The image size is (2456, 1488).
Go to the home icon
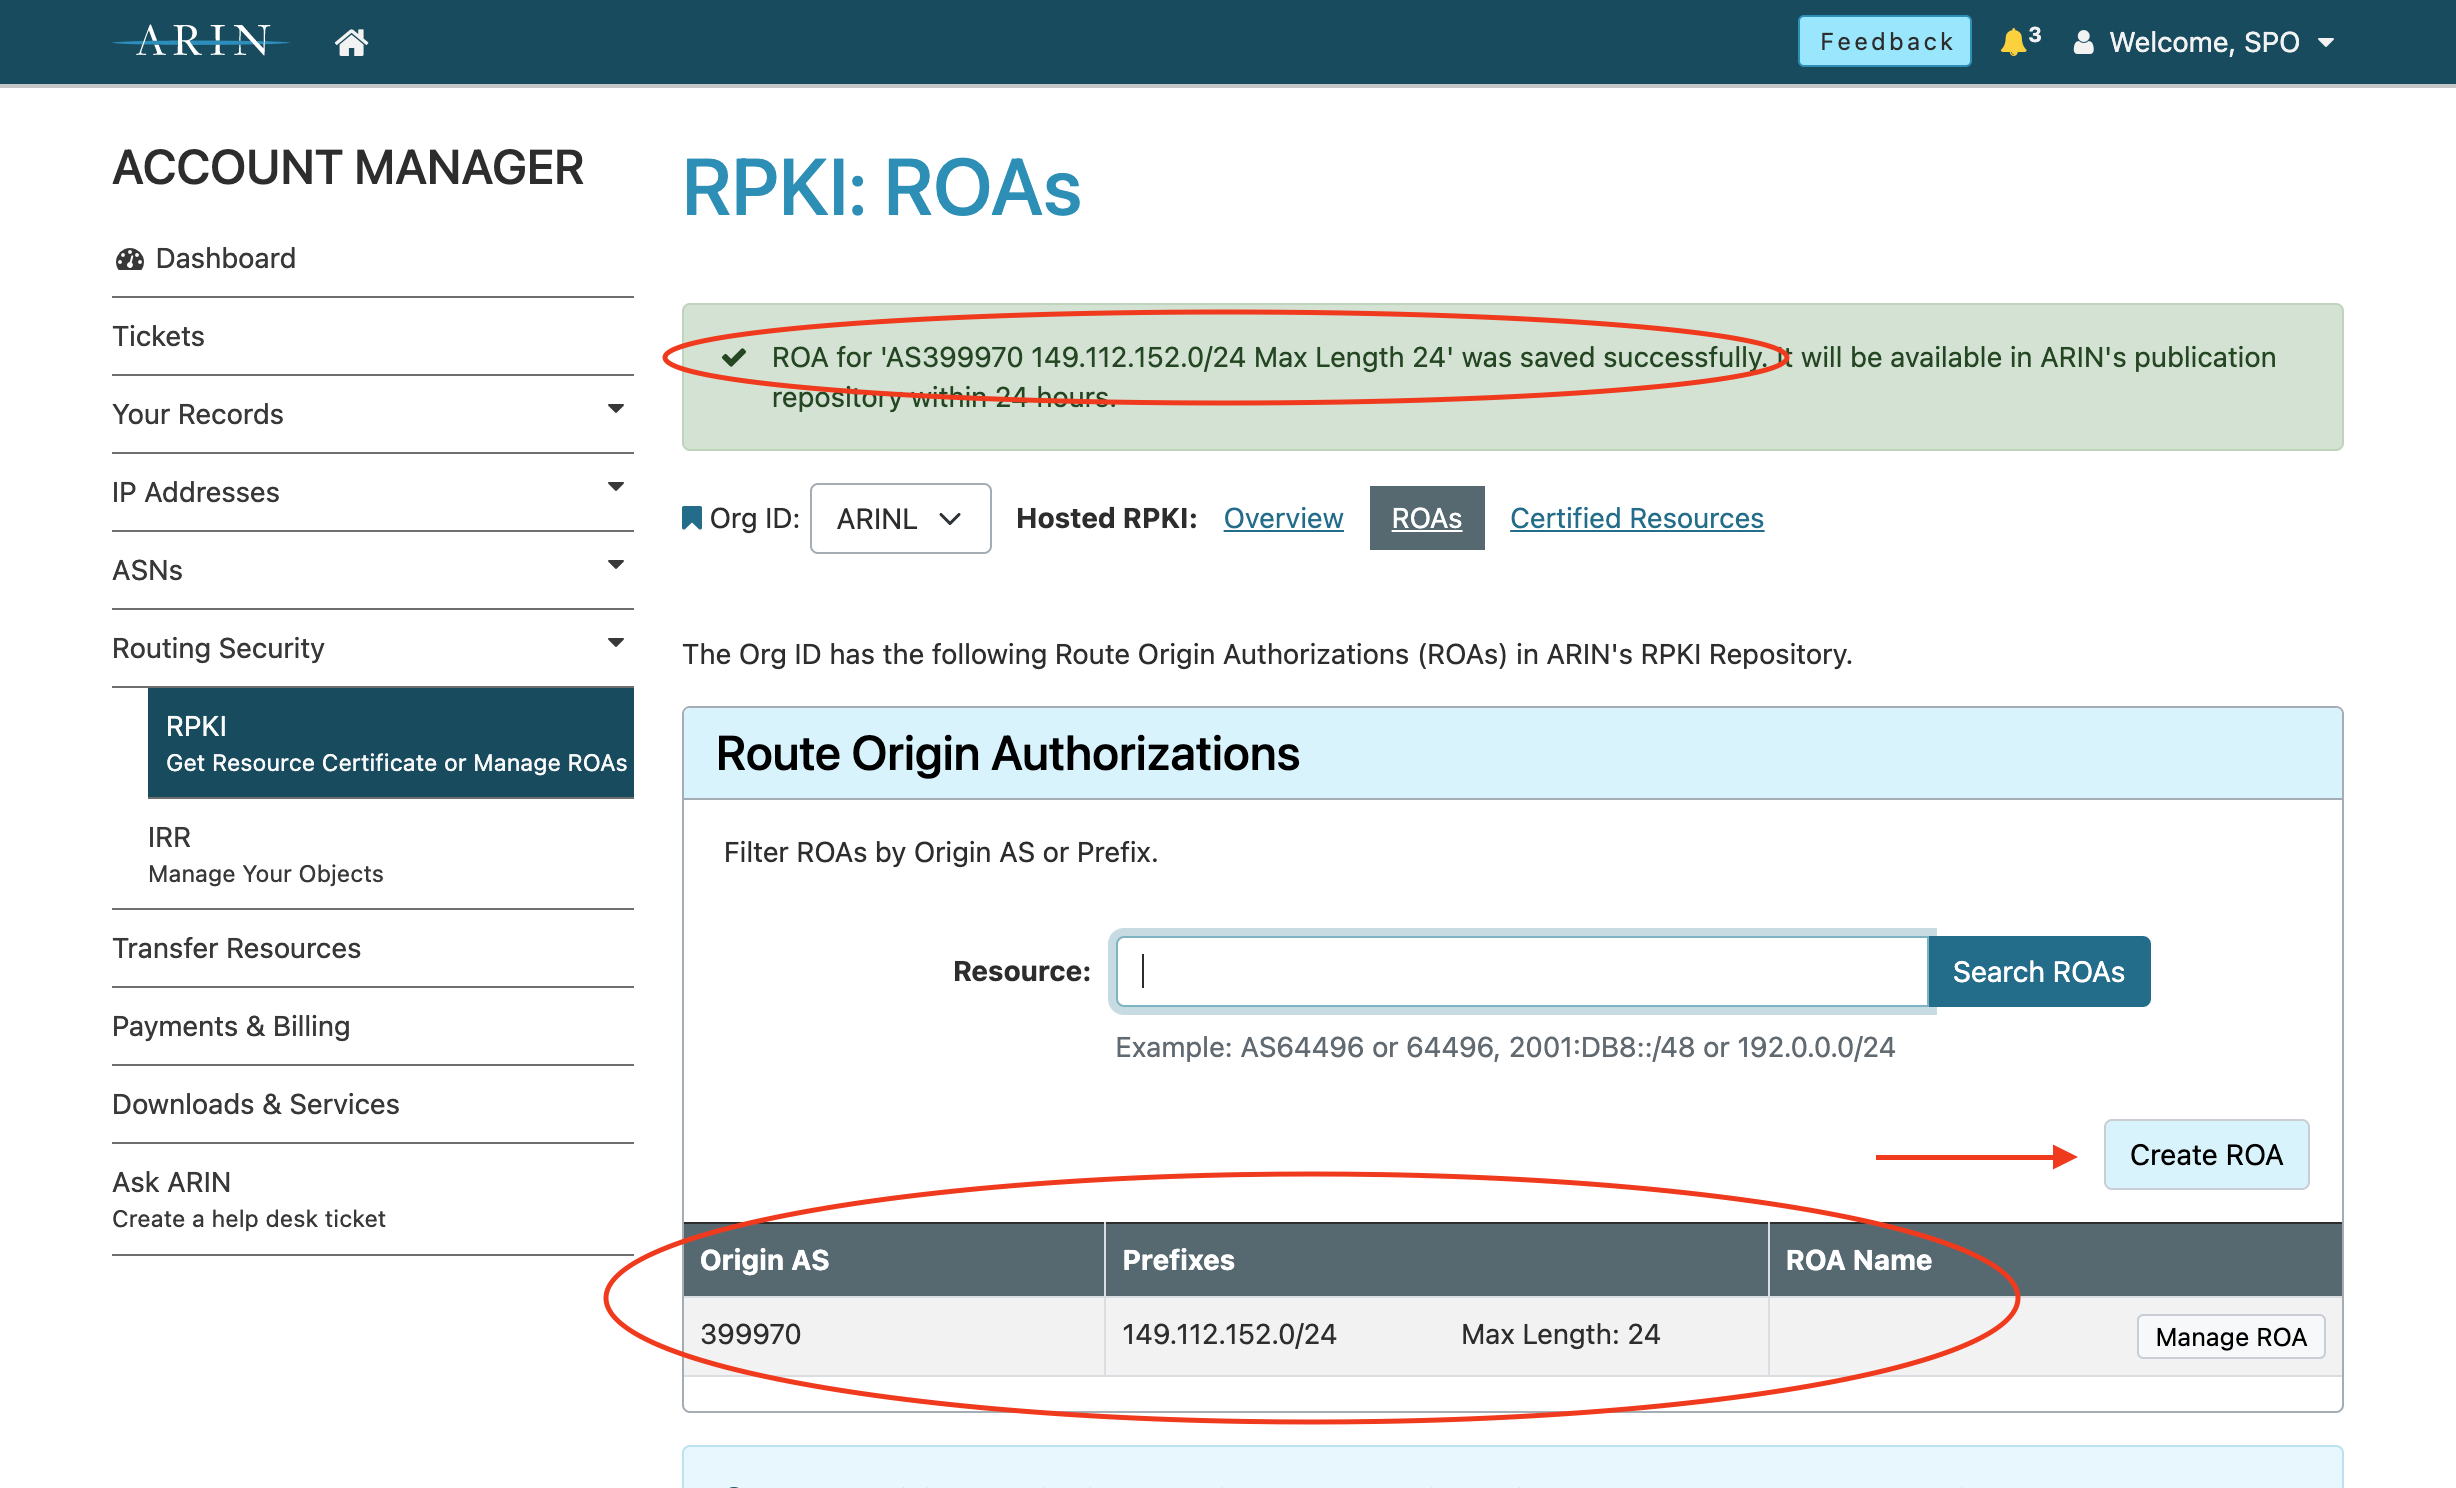tap(351, 42)
